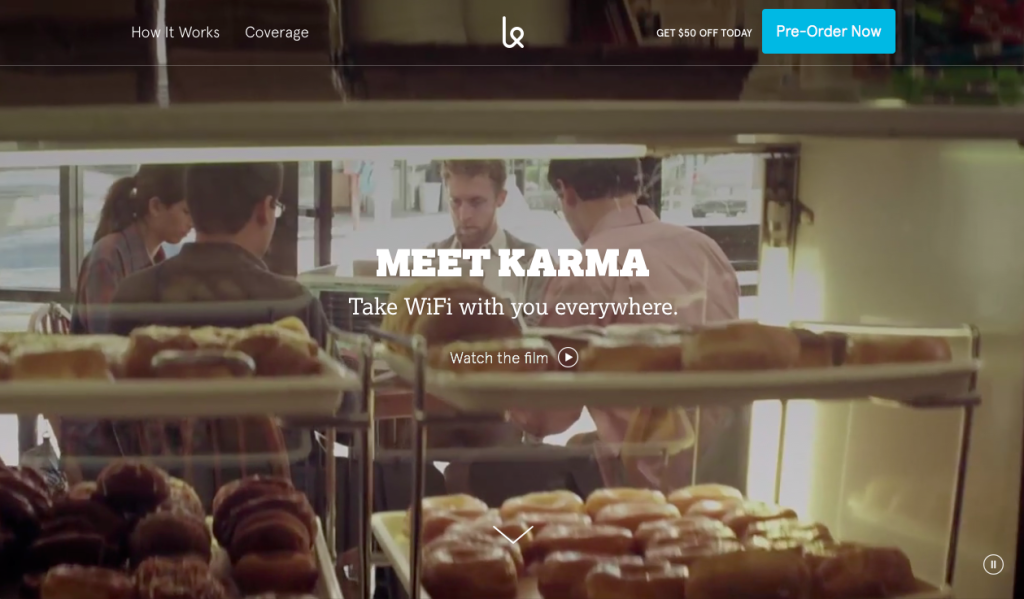Return home via the Karma logo in the header
The width and height of the screenshot is (1024, 599).
click(x=513, y=32)
